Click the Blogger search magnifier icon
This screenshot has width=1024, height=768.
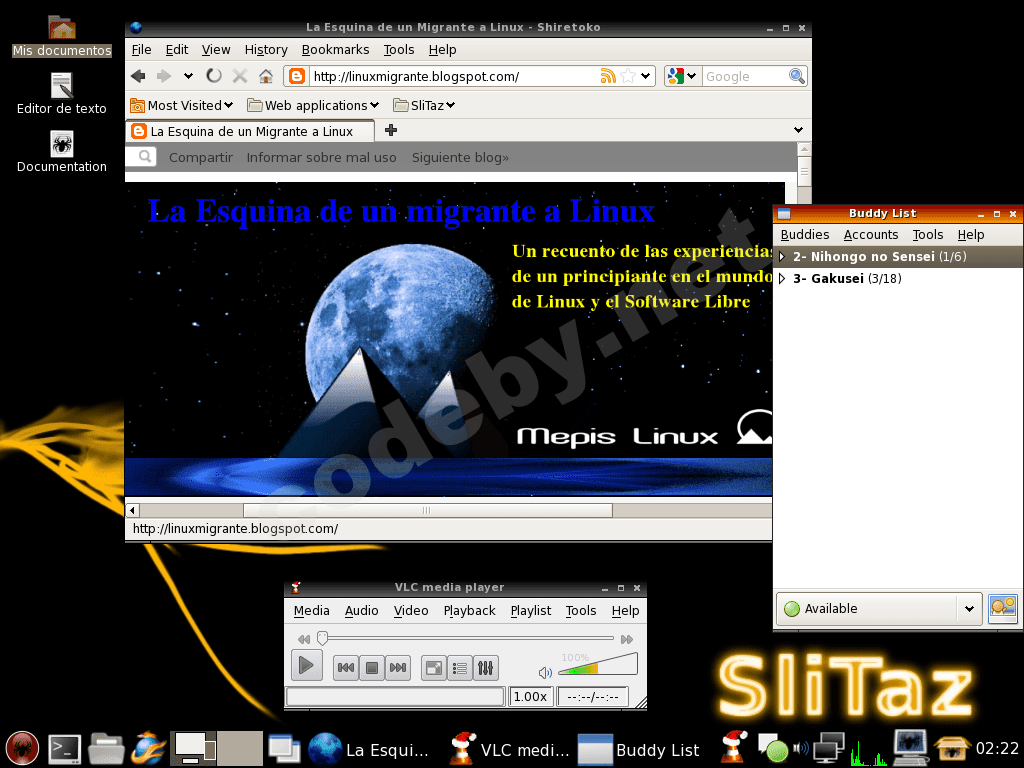(145, 157)
